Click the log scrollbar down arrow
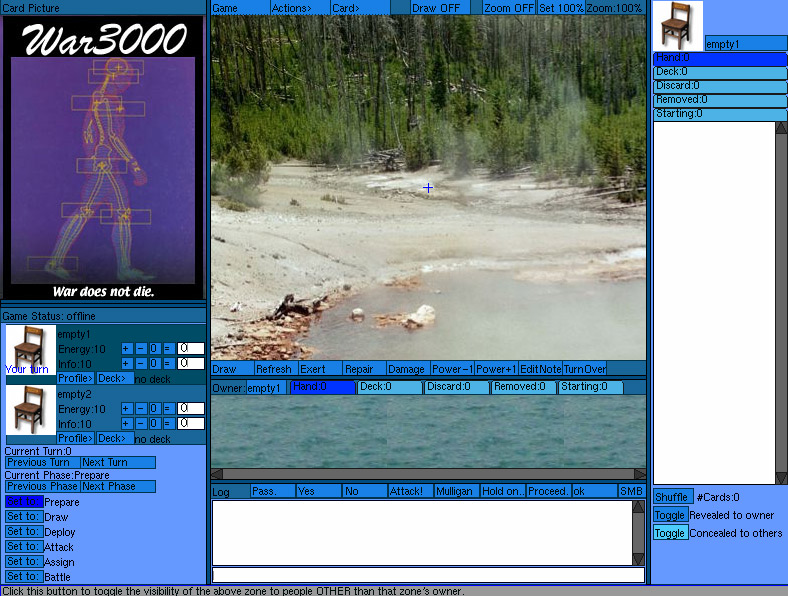Image resolution: width=788 pixels, height=596 pixels. coord(638,559)
